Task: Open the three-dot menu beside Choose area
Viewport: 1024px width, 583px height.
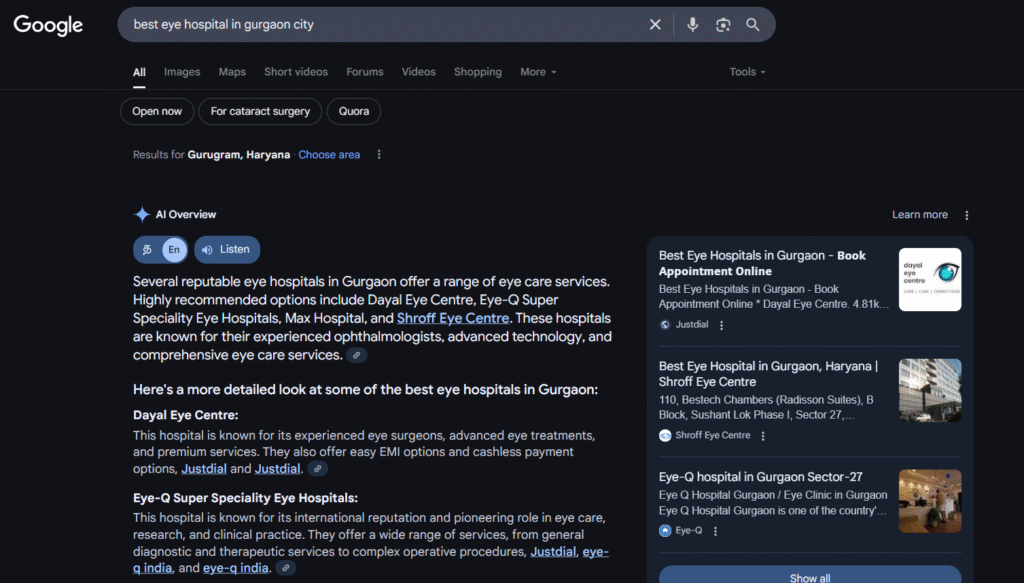Action: point(379,155)
